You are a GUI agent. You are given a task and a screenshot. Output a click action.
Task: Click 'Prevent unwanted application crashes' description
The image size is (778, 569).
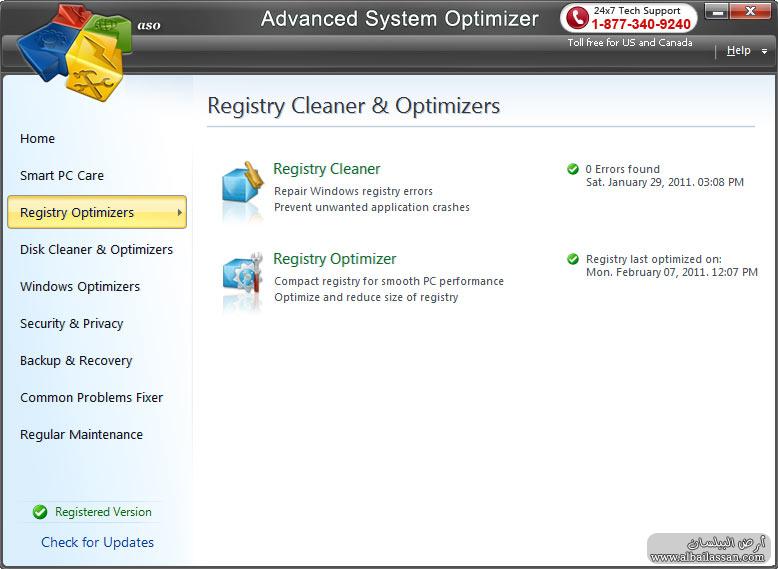[372, 207]
